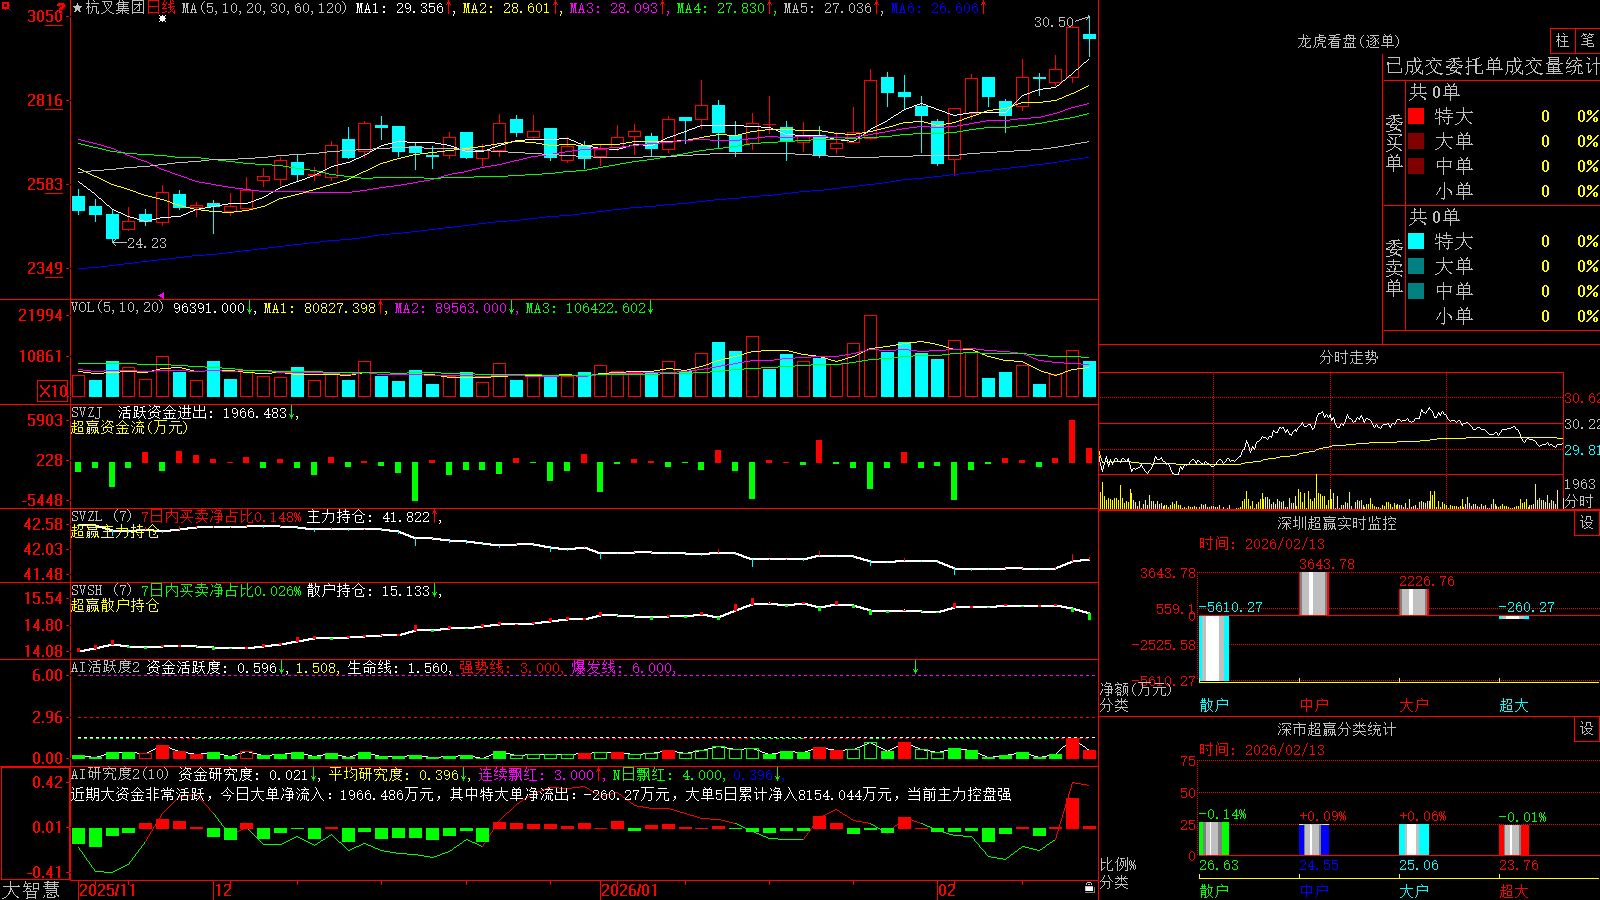Click the 02 month marker on the time axis

[947, 890]
